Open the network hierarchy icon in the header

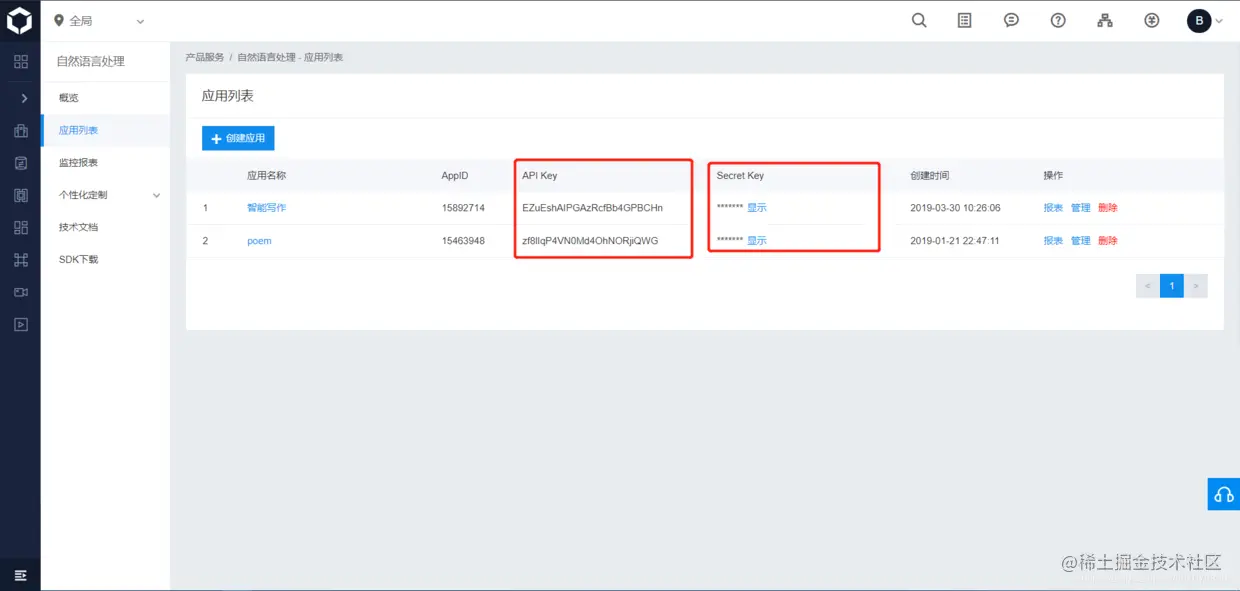1105,20
